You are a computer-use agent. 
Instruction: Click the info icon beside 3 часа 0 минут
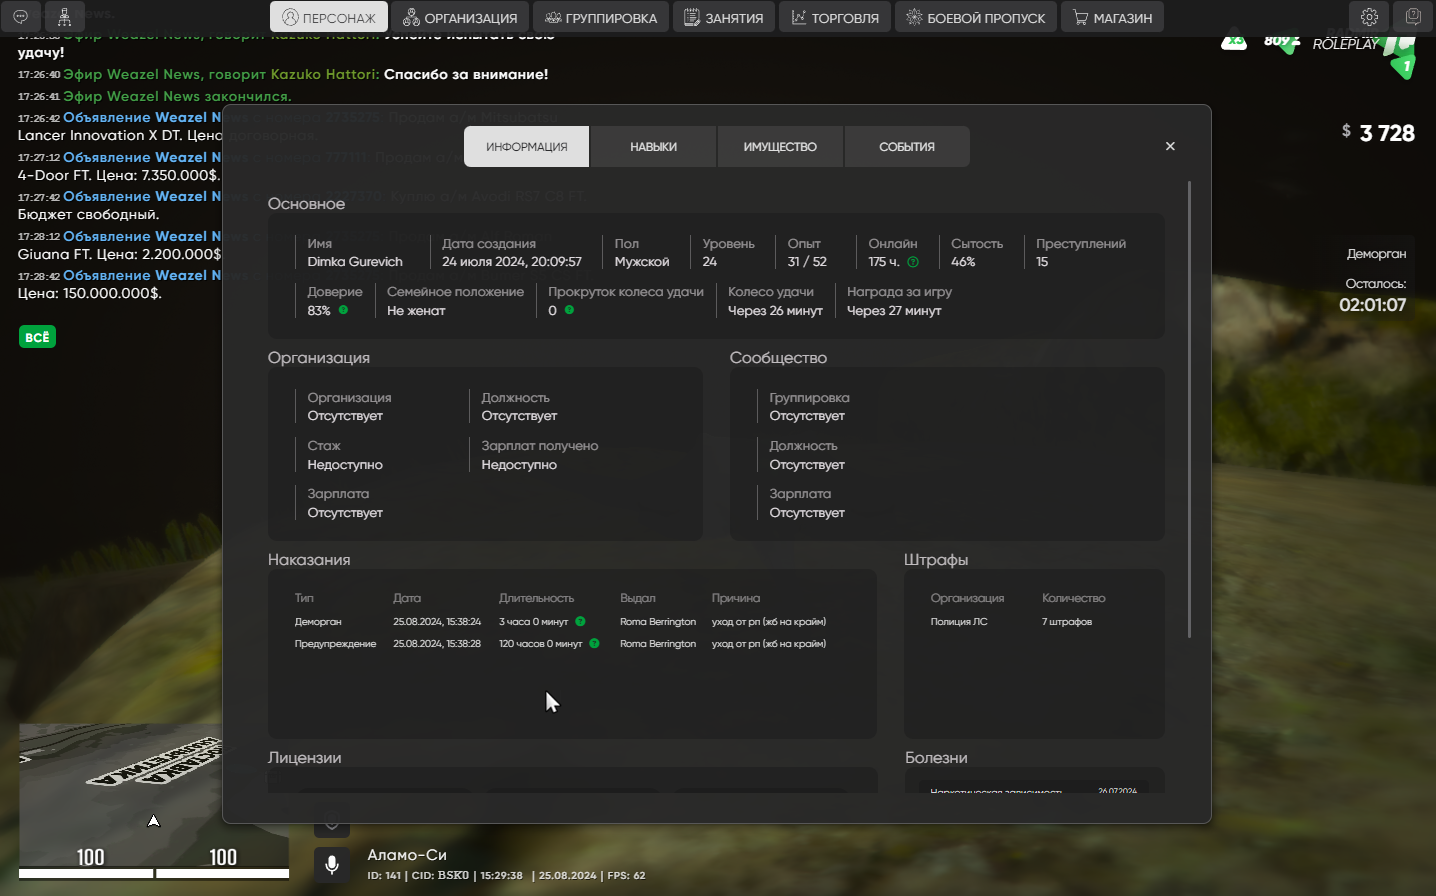[580, 621]
